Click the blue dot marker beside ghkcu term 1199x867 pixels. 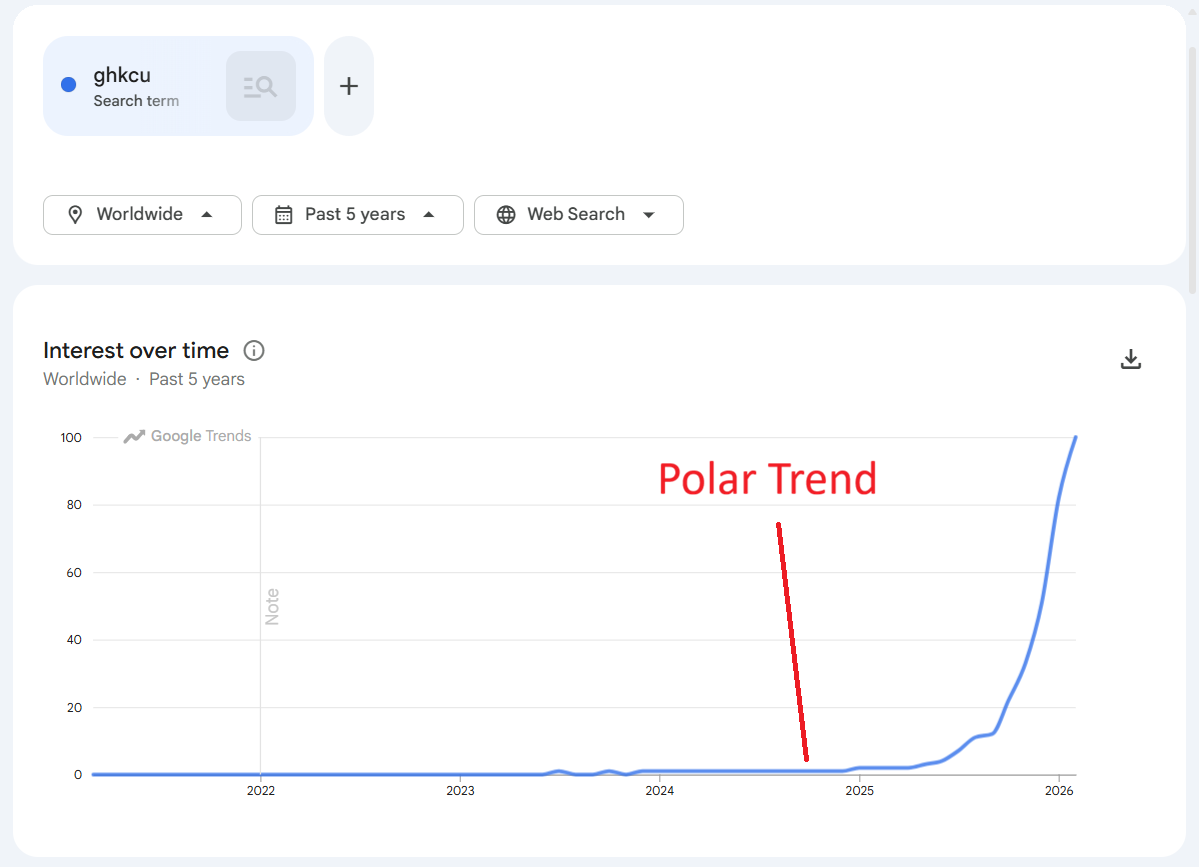[67, 85]
